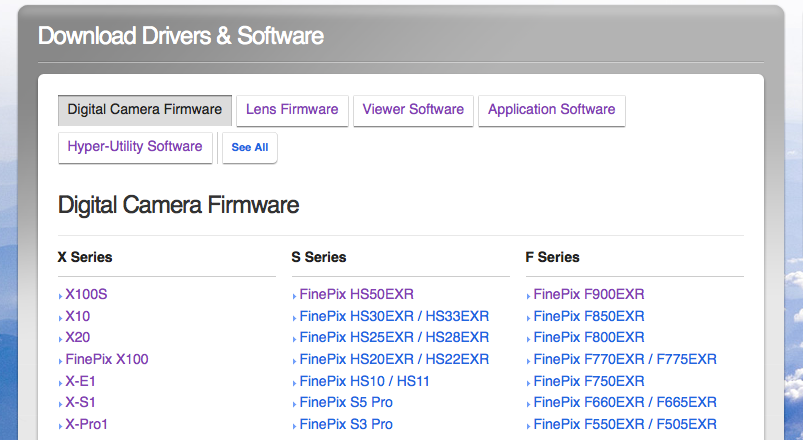The width and height of the screenshot is (803, 440).
Task: Open the FinePix F900EXR link
Action: [589, 295]
